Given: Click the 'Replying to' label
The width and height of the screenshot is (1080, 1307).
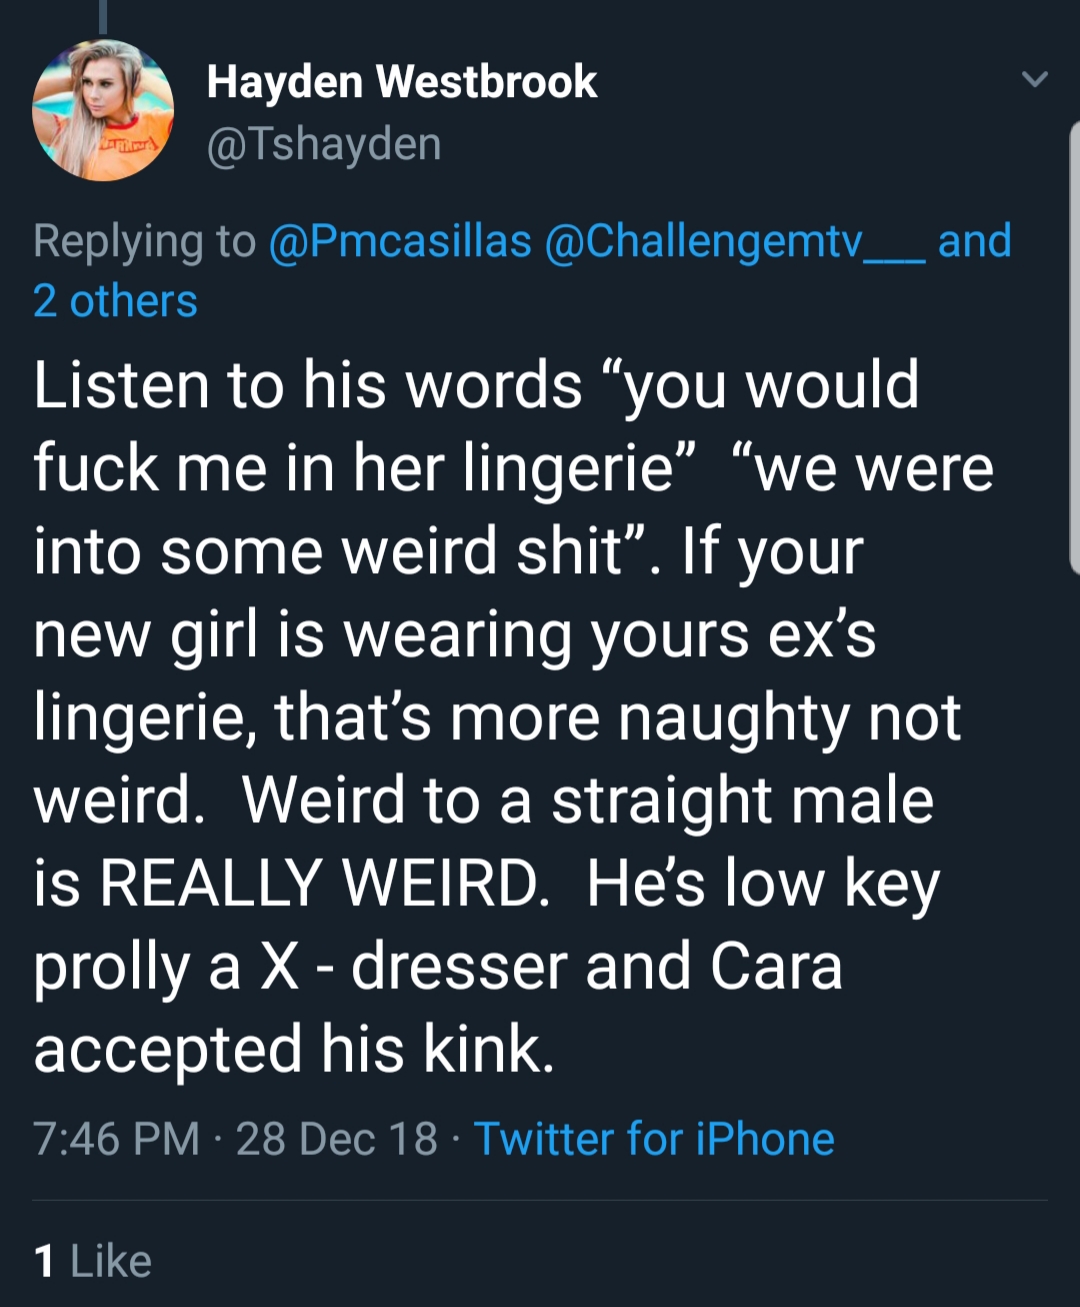Looking at the screenshot, I should click(145, 242).
